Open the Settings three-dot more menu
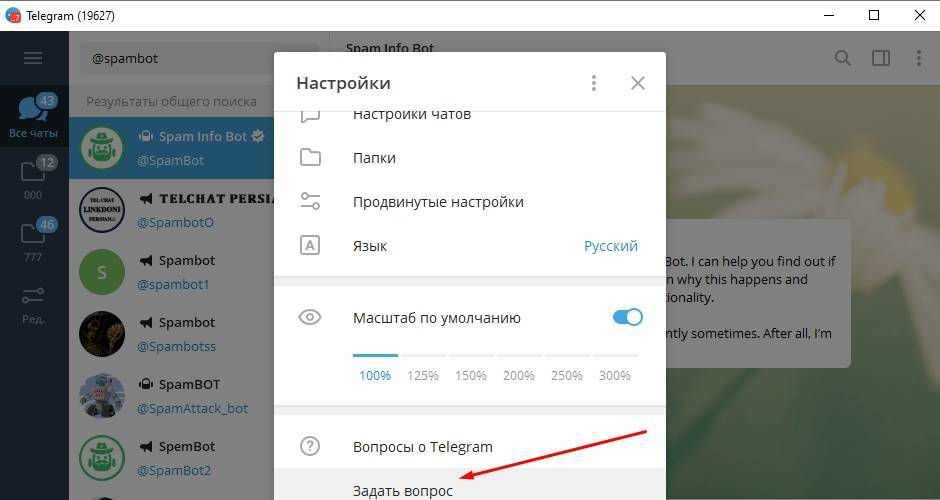This screenshot has height=500, width=940. pyautogui.click(x=593, y=83)
